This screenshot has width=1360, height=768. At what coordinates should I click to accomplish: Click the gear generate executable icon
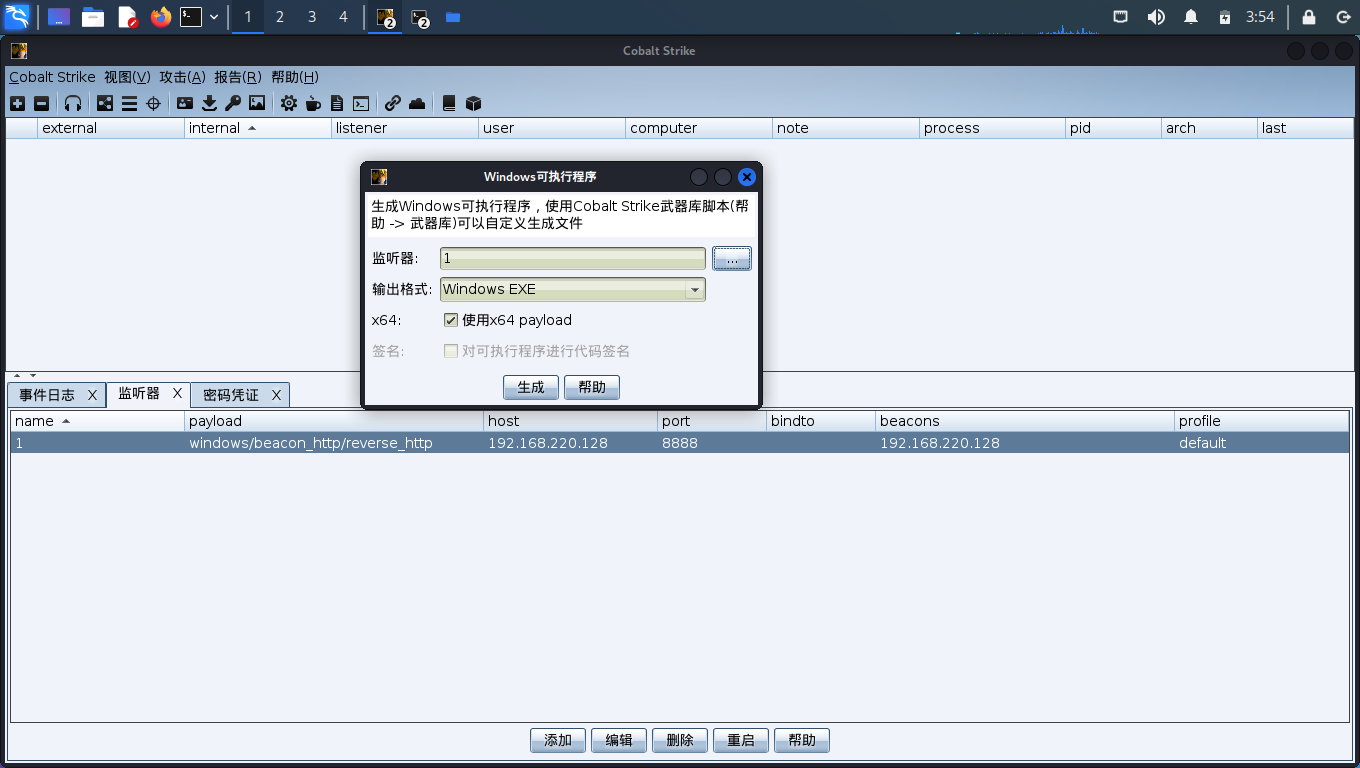tap(289, 103)
